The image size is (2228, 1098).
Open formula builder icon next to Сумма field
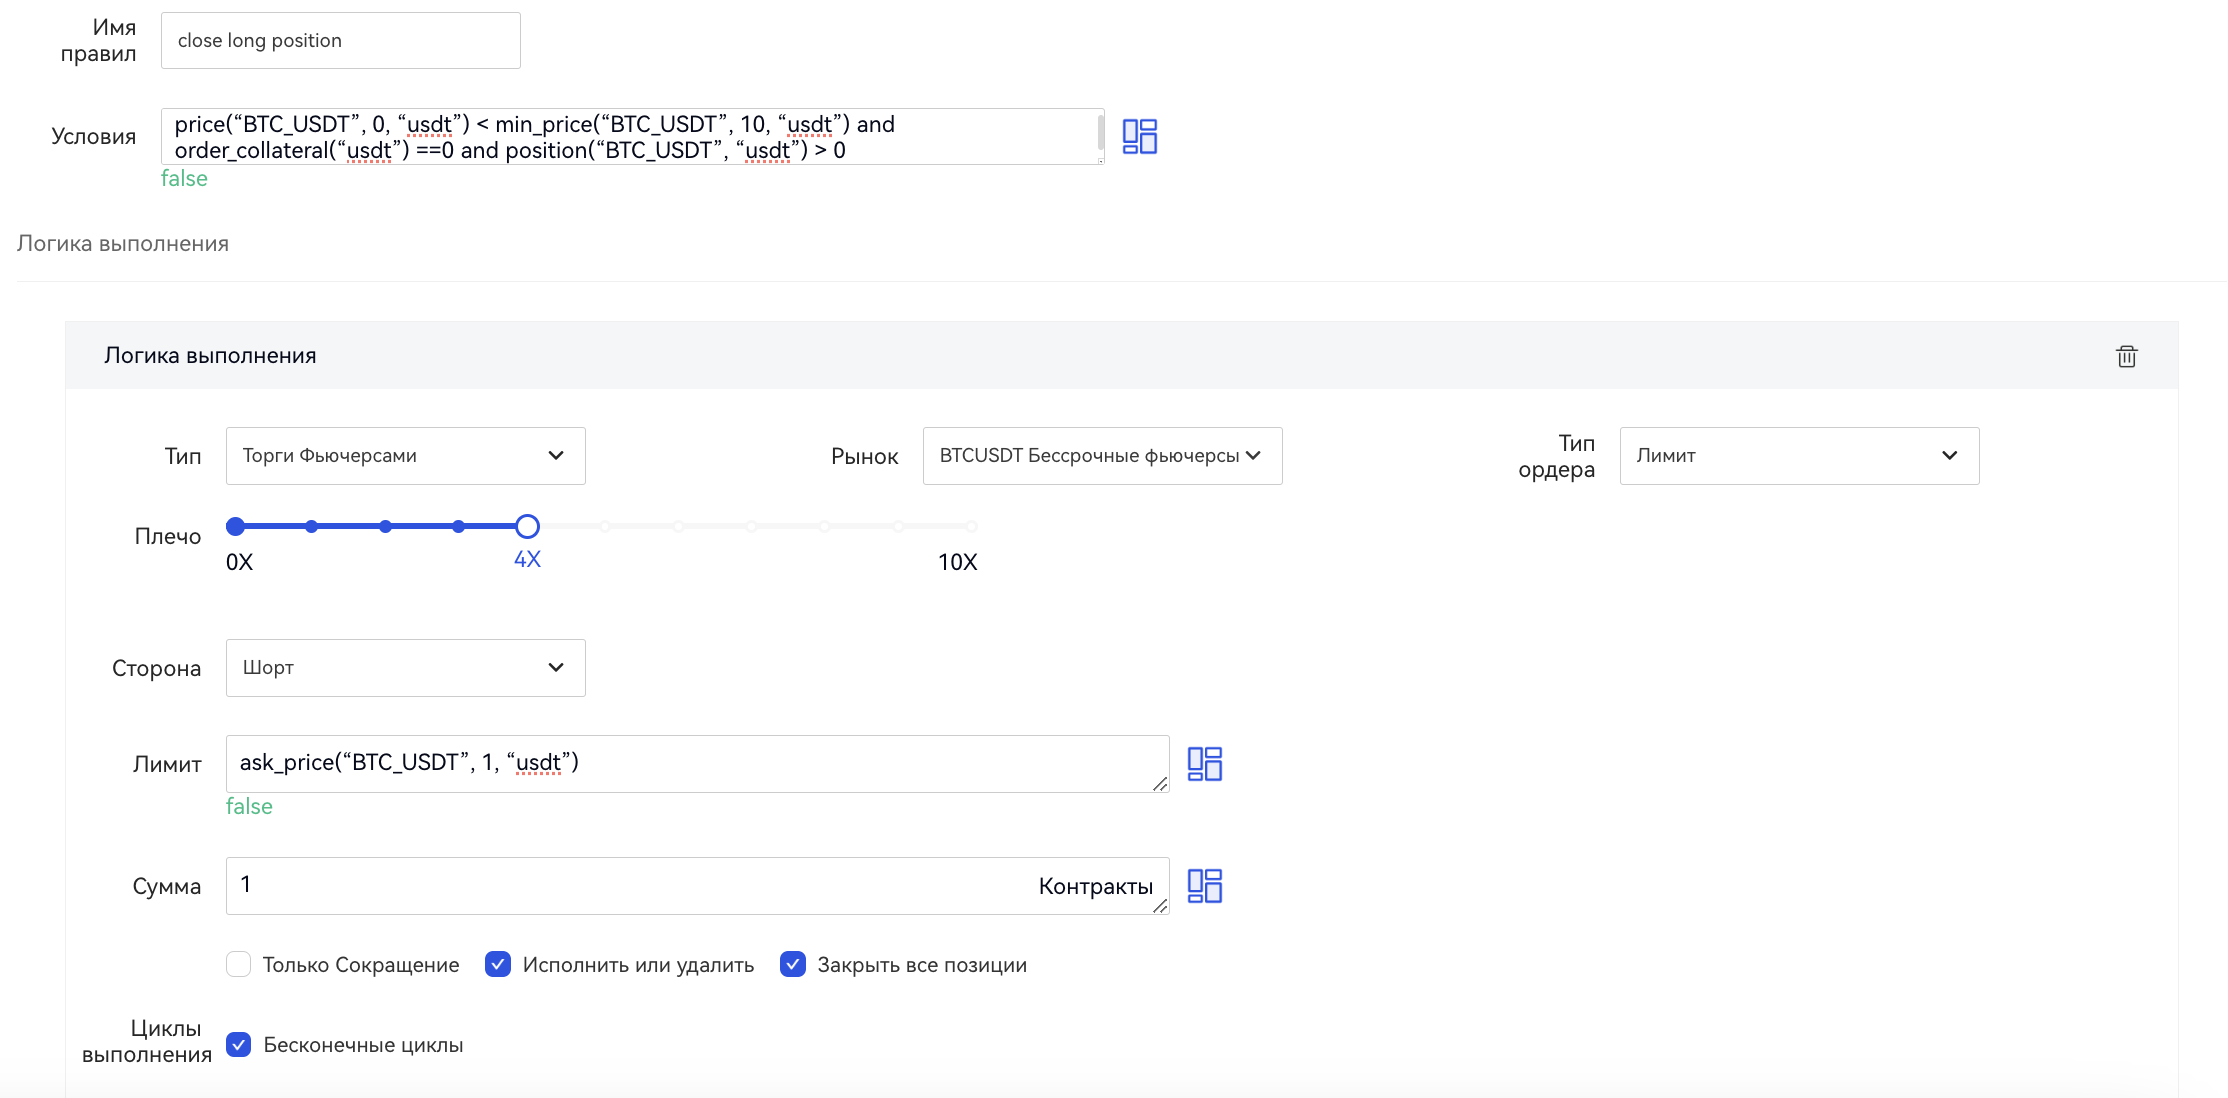pos(1204,886)
